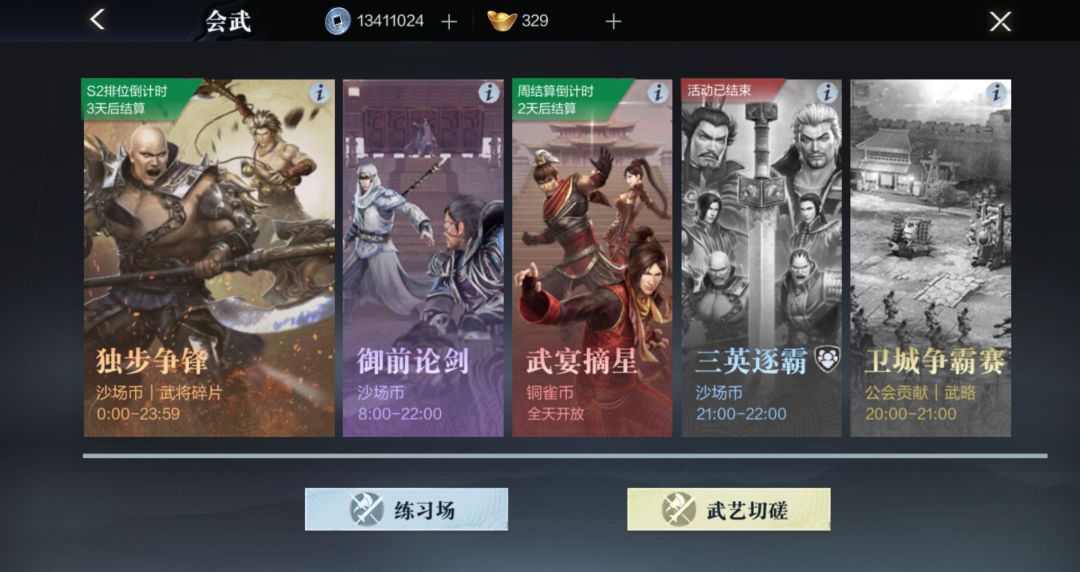
Task: Select the 独步争锋 mode card
Action: tap(209, 258)
